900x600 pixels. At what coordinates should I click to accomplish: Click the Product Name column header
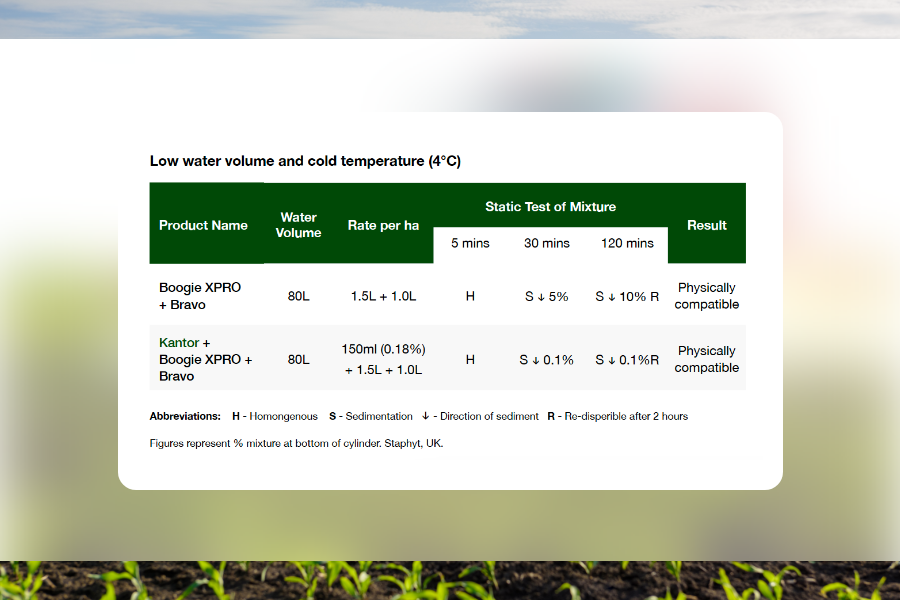203,225
